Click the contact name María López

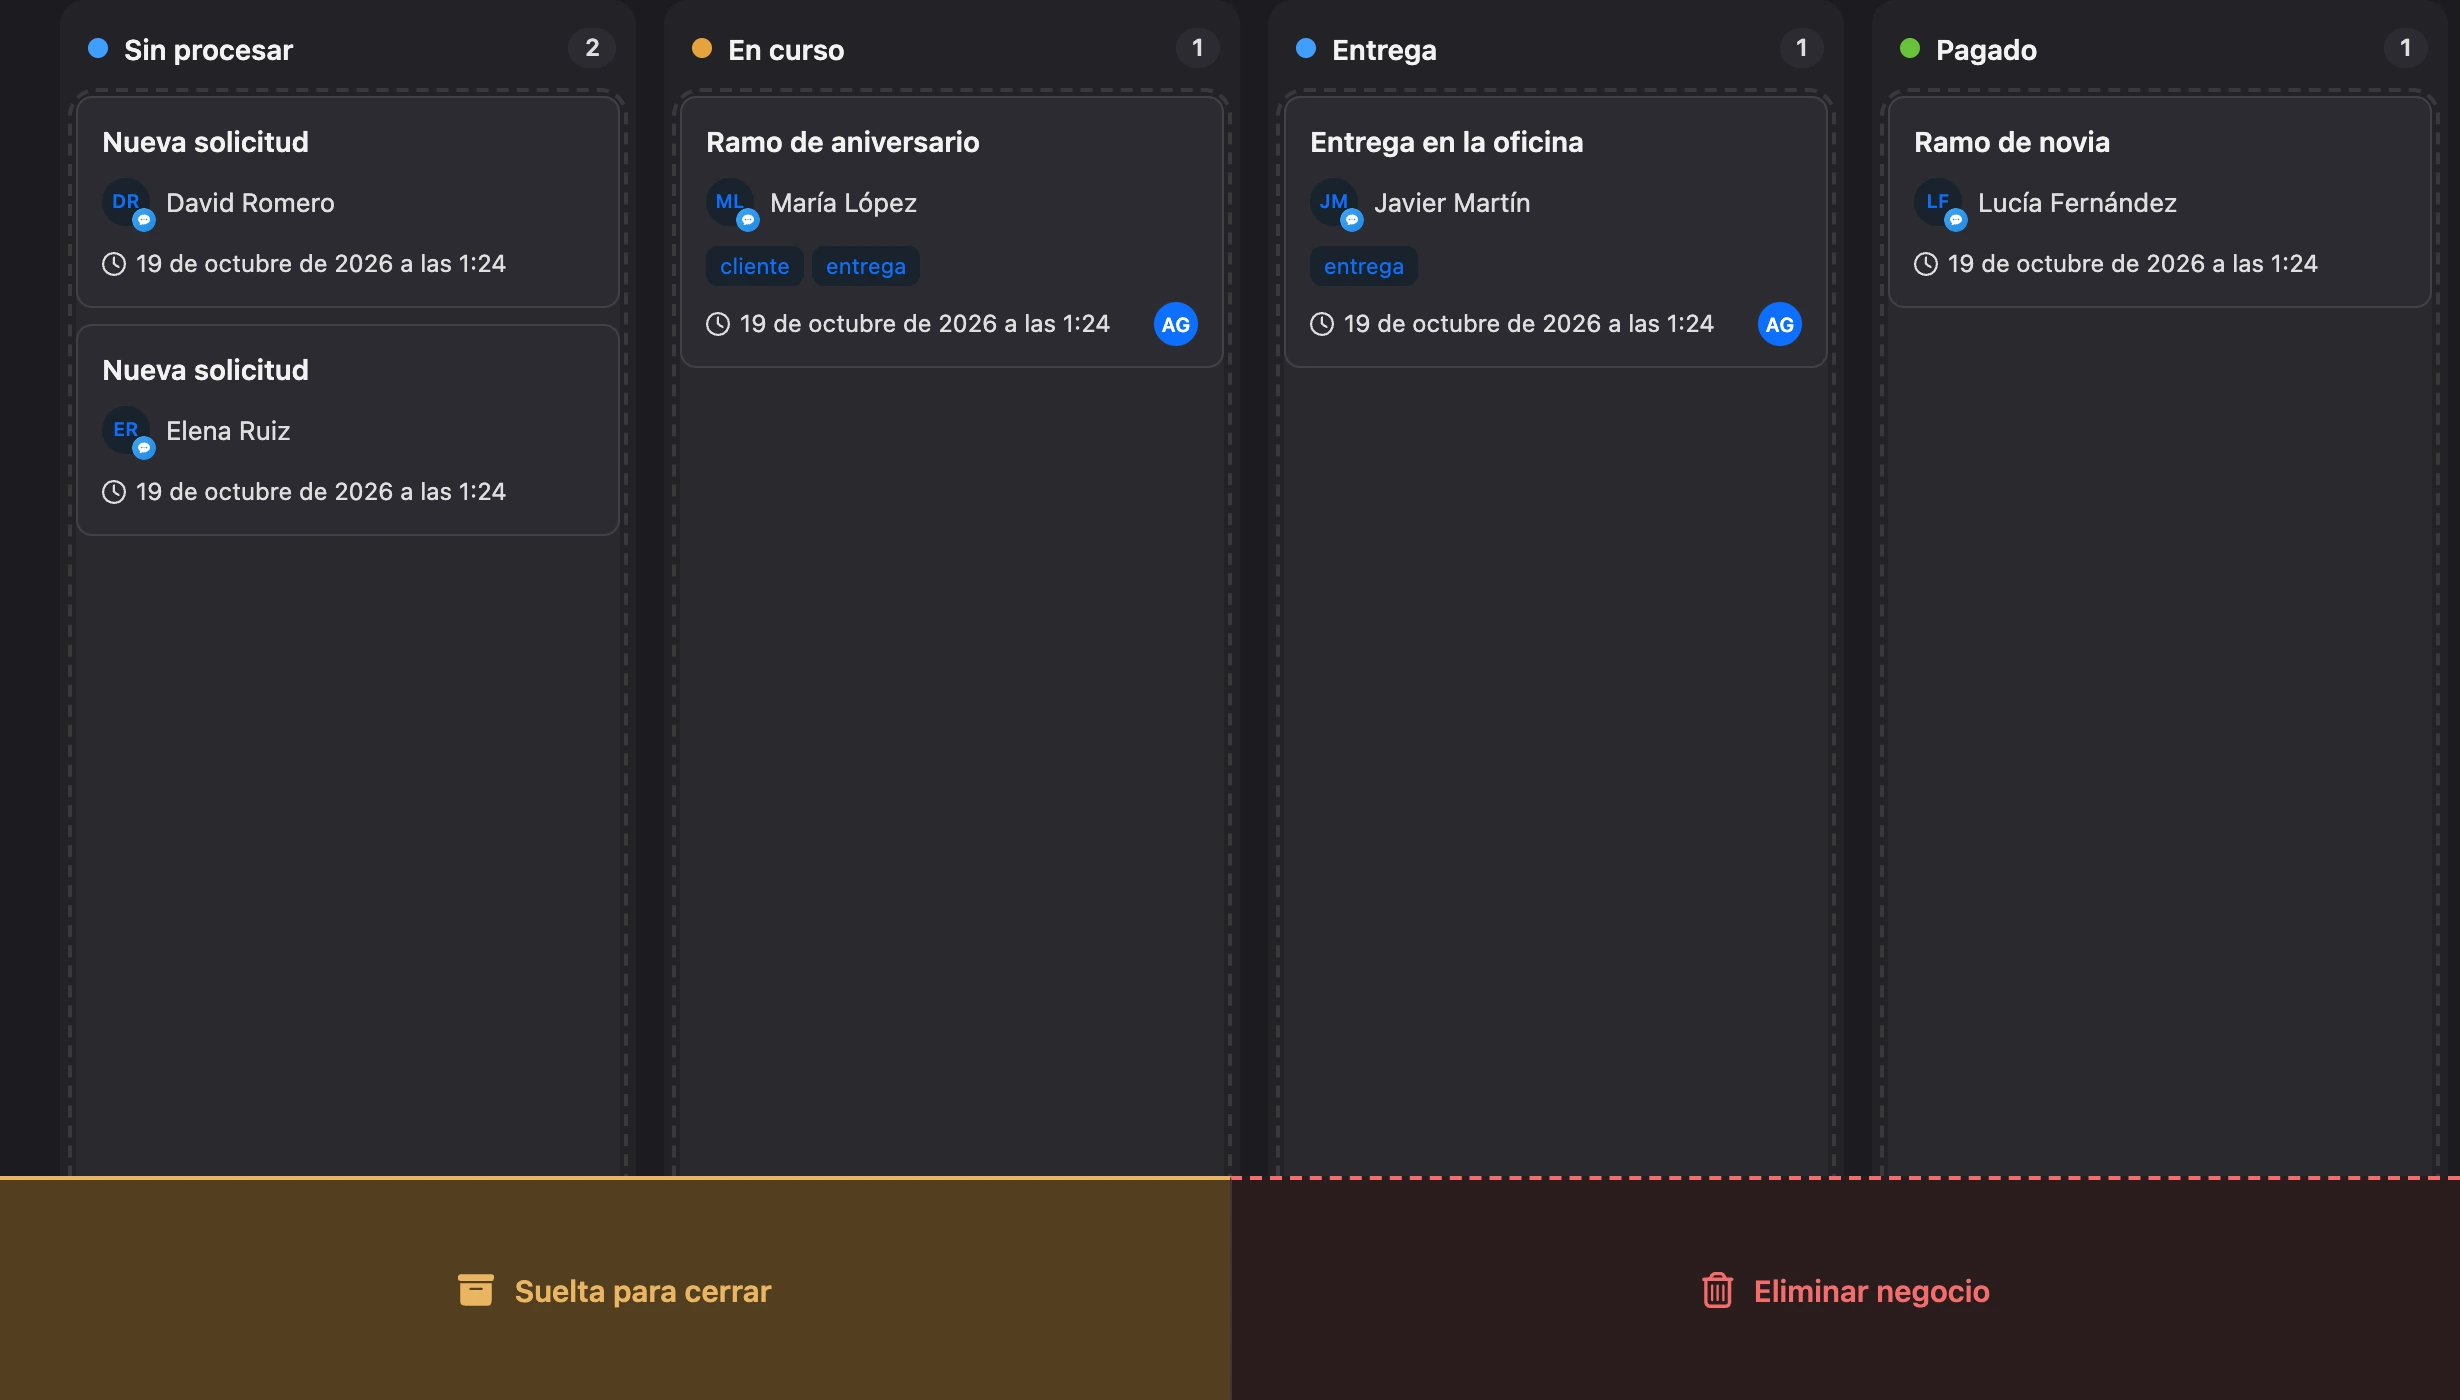click(843, 203)
